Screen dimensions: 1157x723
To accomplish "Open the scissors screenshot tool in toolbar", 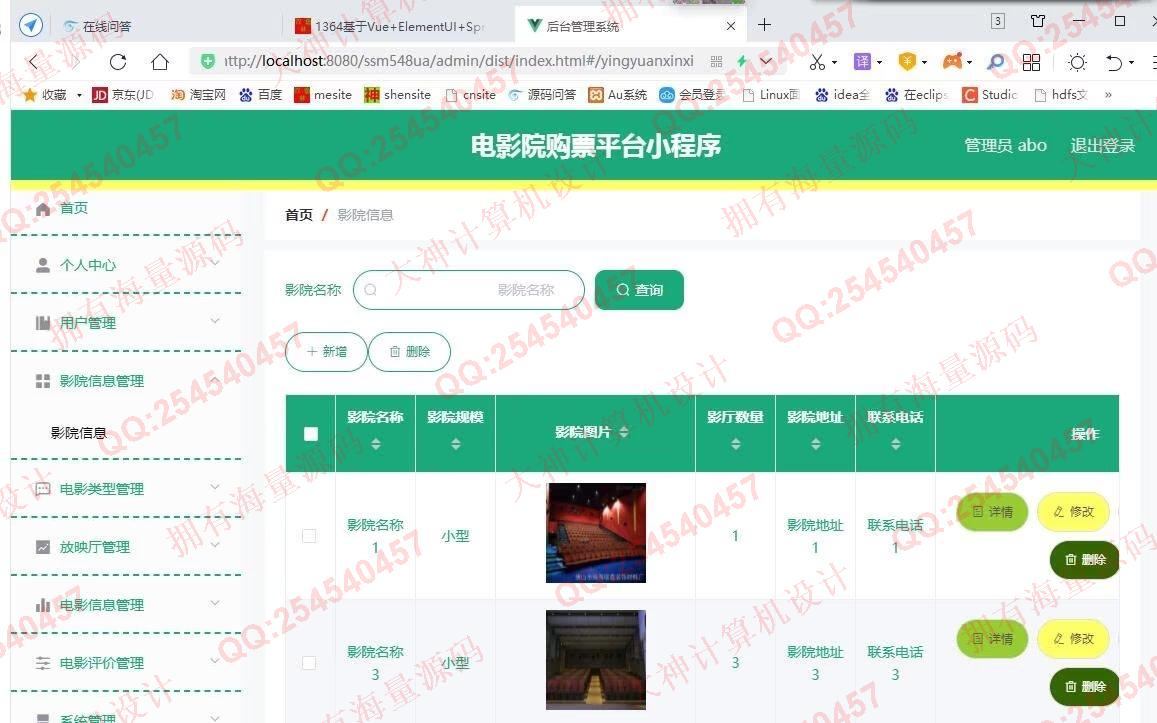I will [817, 62].
